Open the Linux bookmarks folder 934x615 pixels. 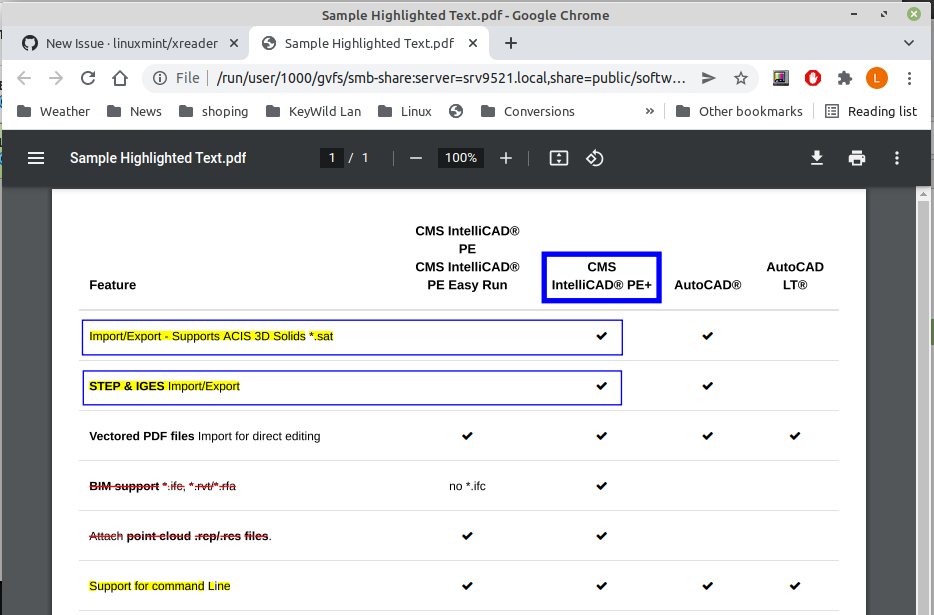pyautogui.click(x=404, y=111)
